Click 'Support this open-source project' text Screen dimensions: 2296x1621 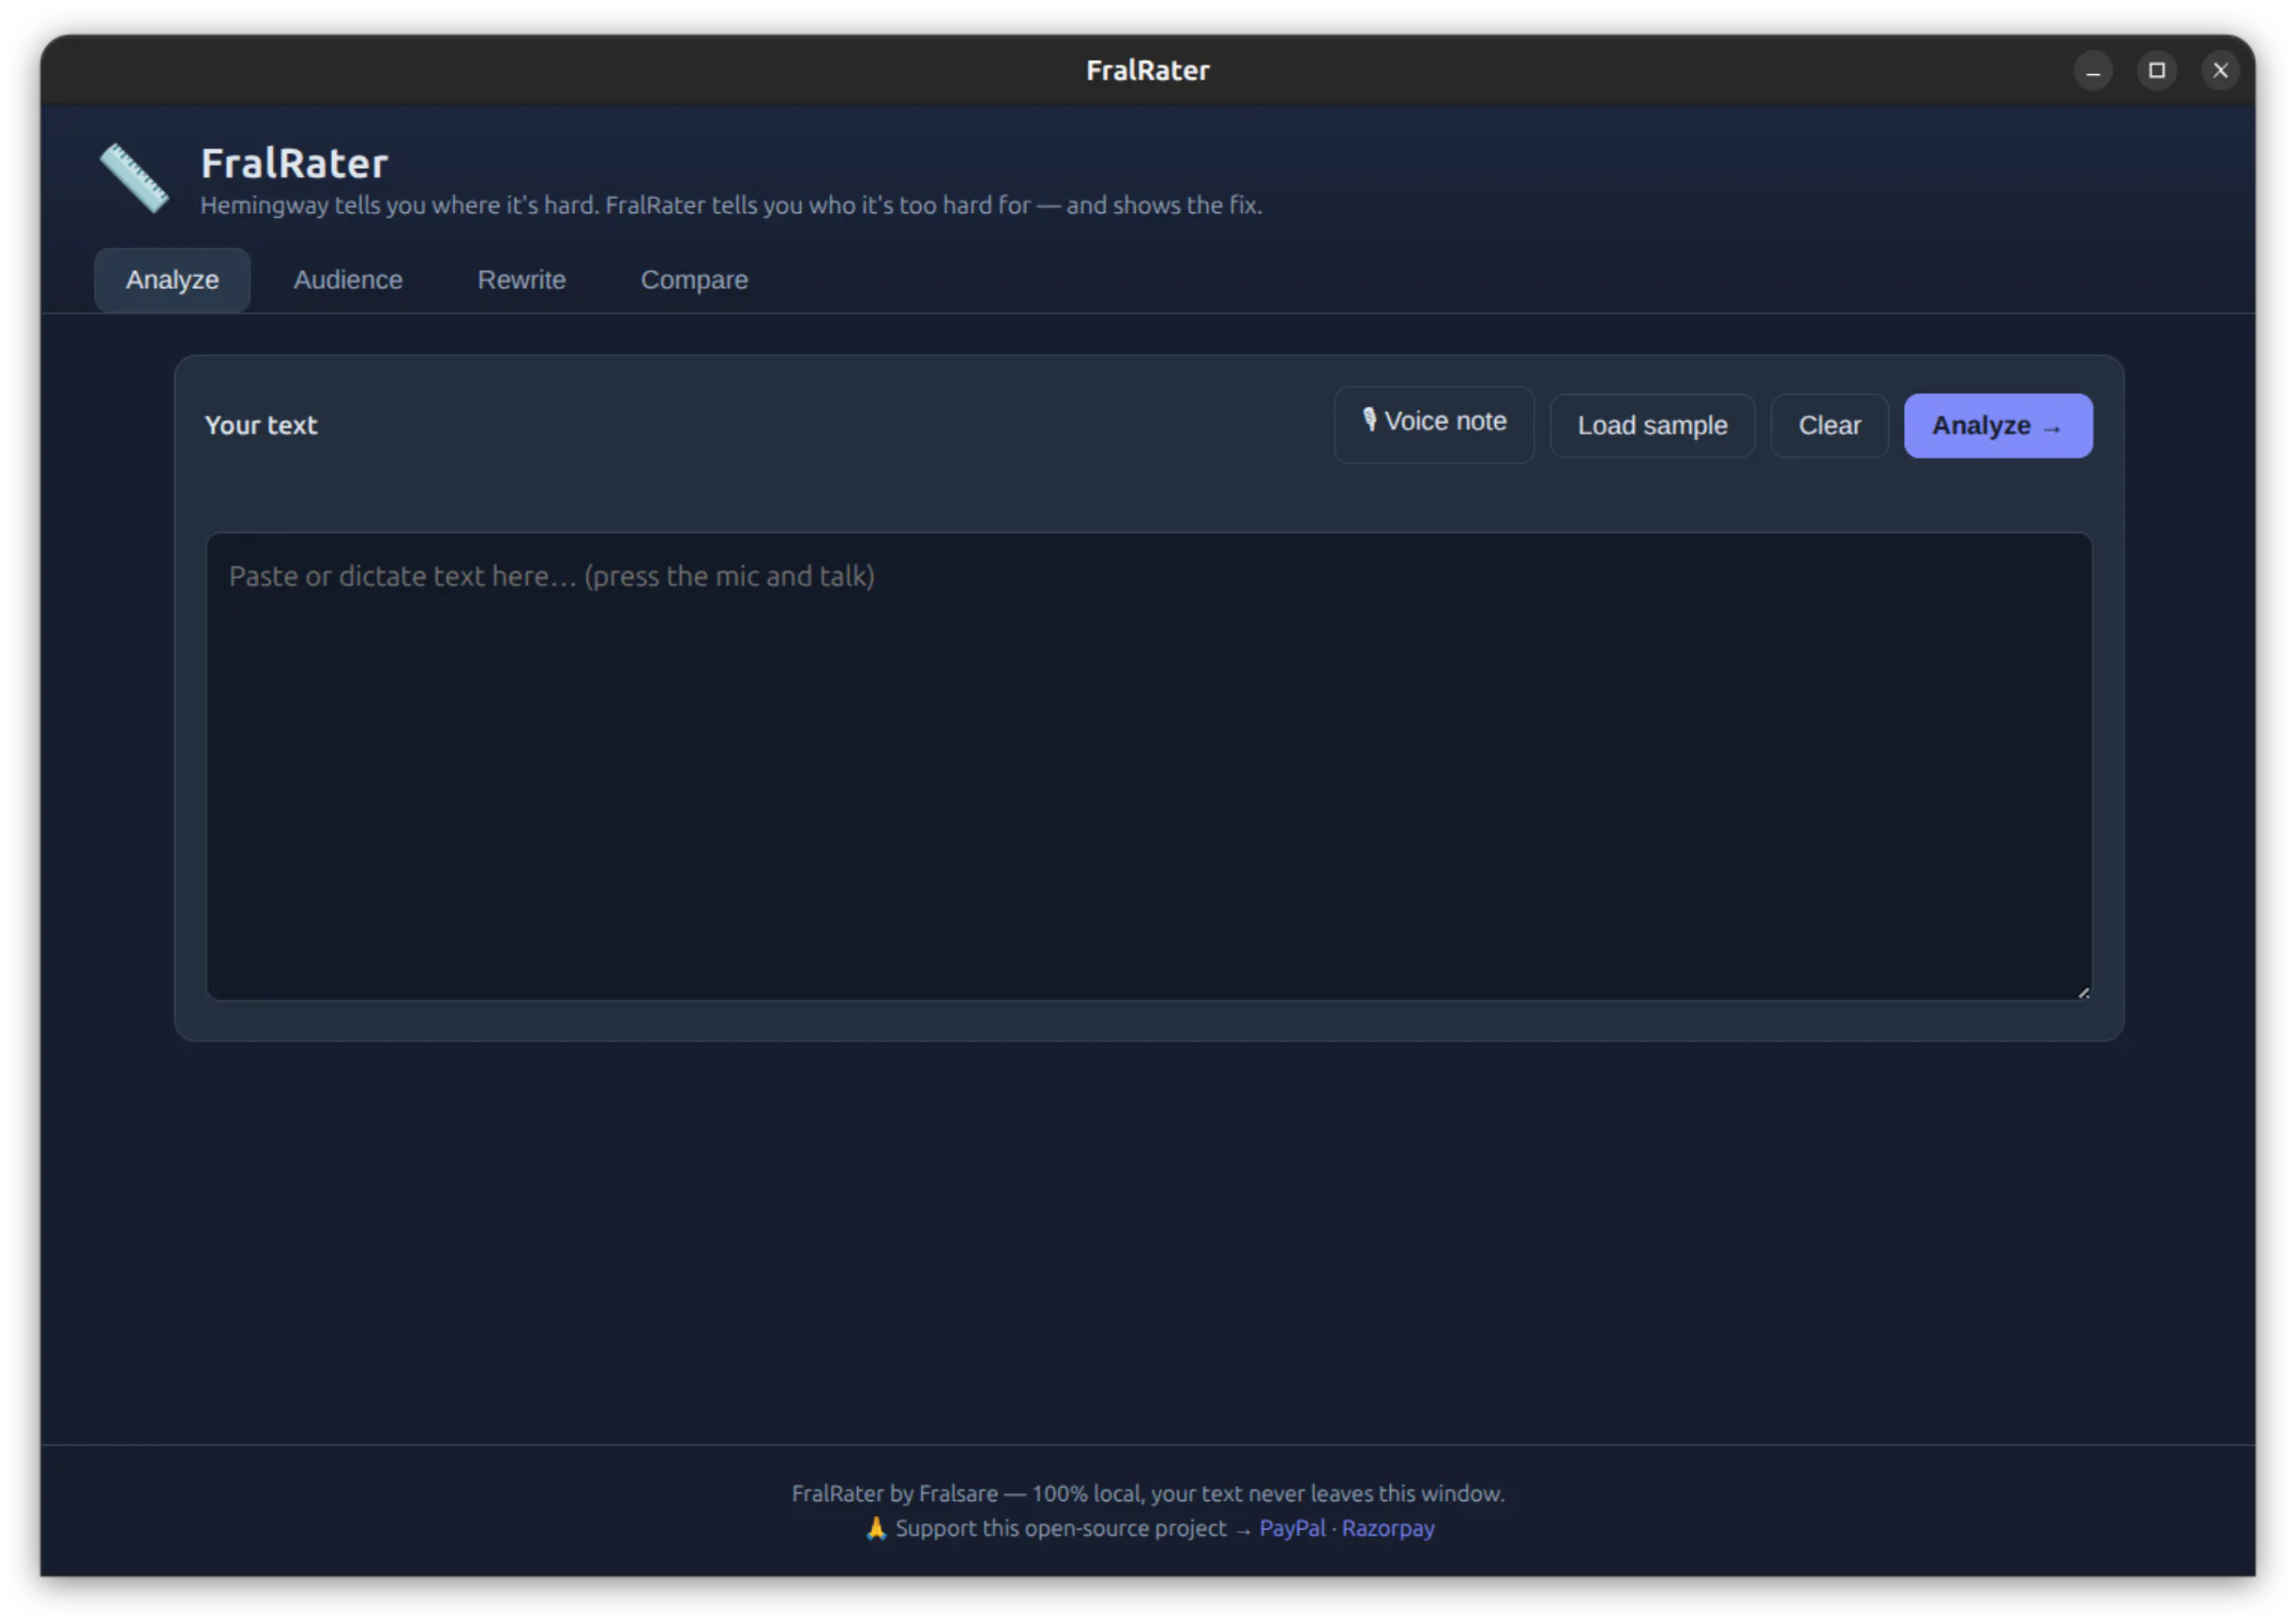1060,1527
